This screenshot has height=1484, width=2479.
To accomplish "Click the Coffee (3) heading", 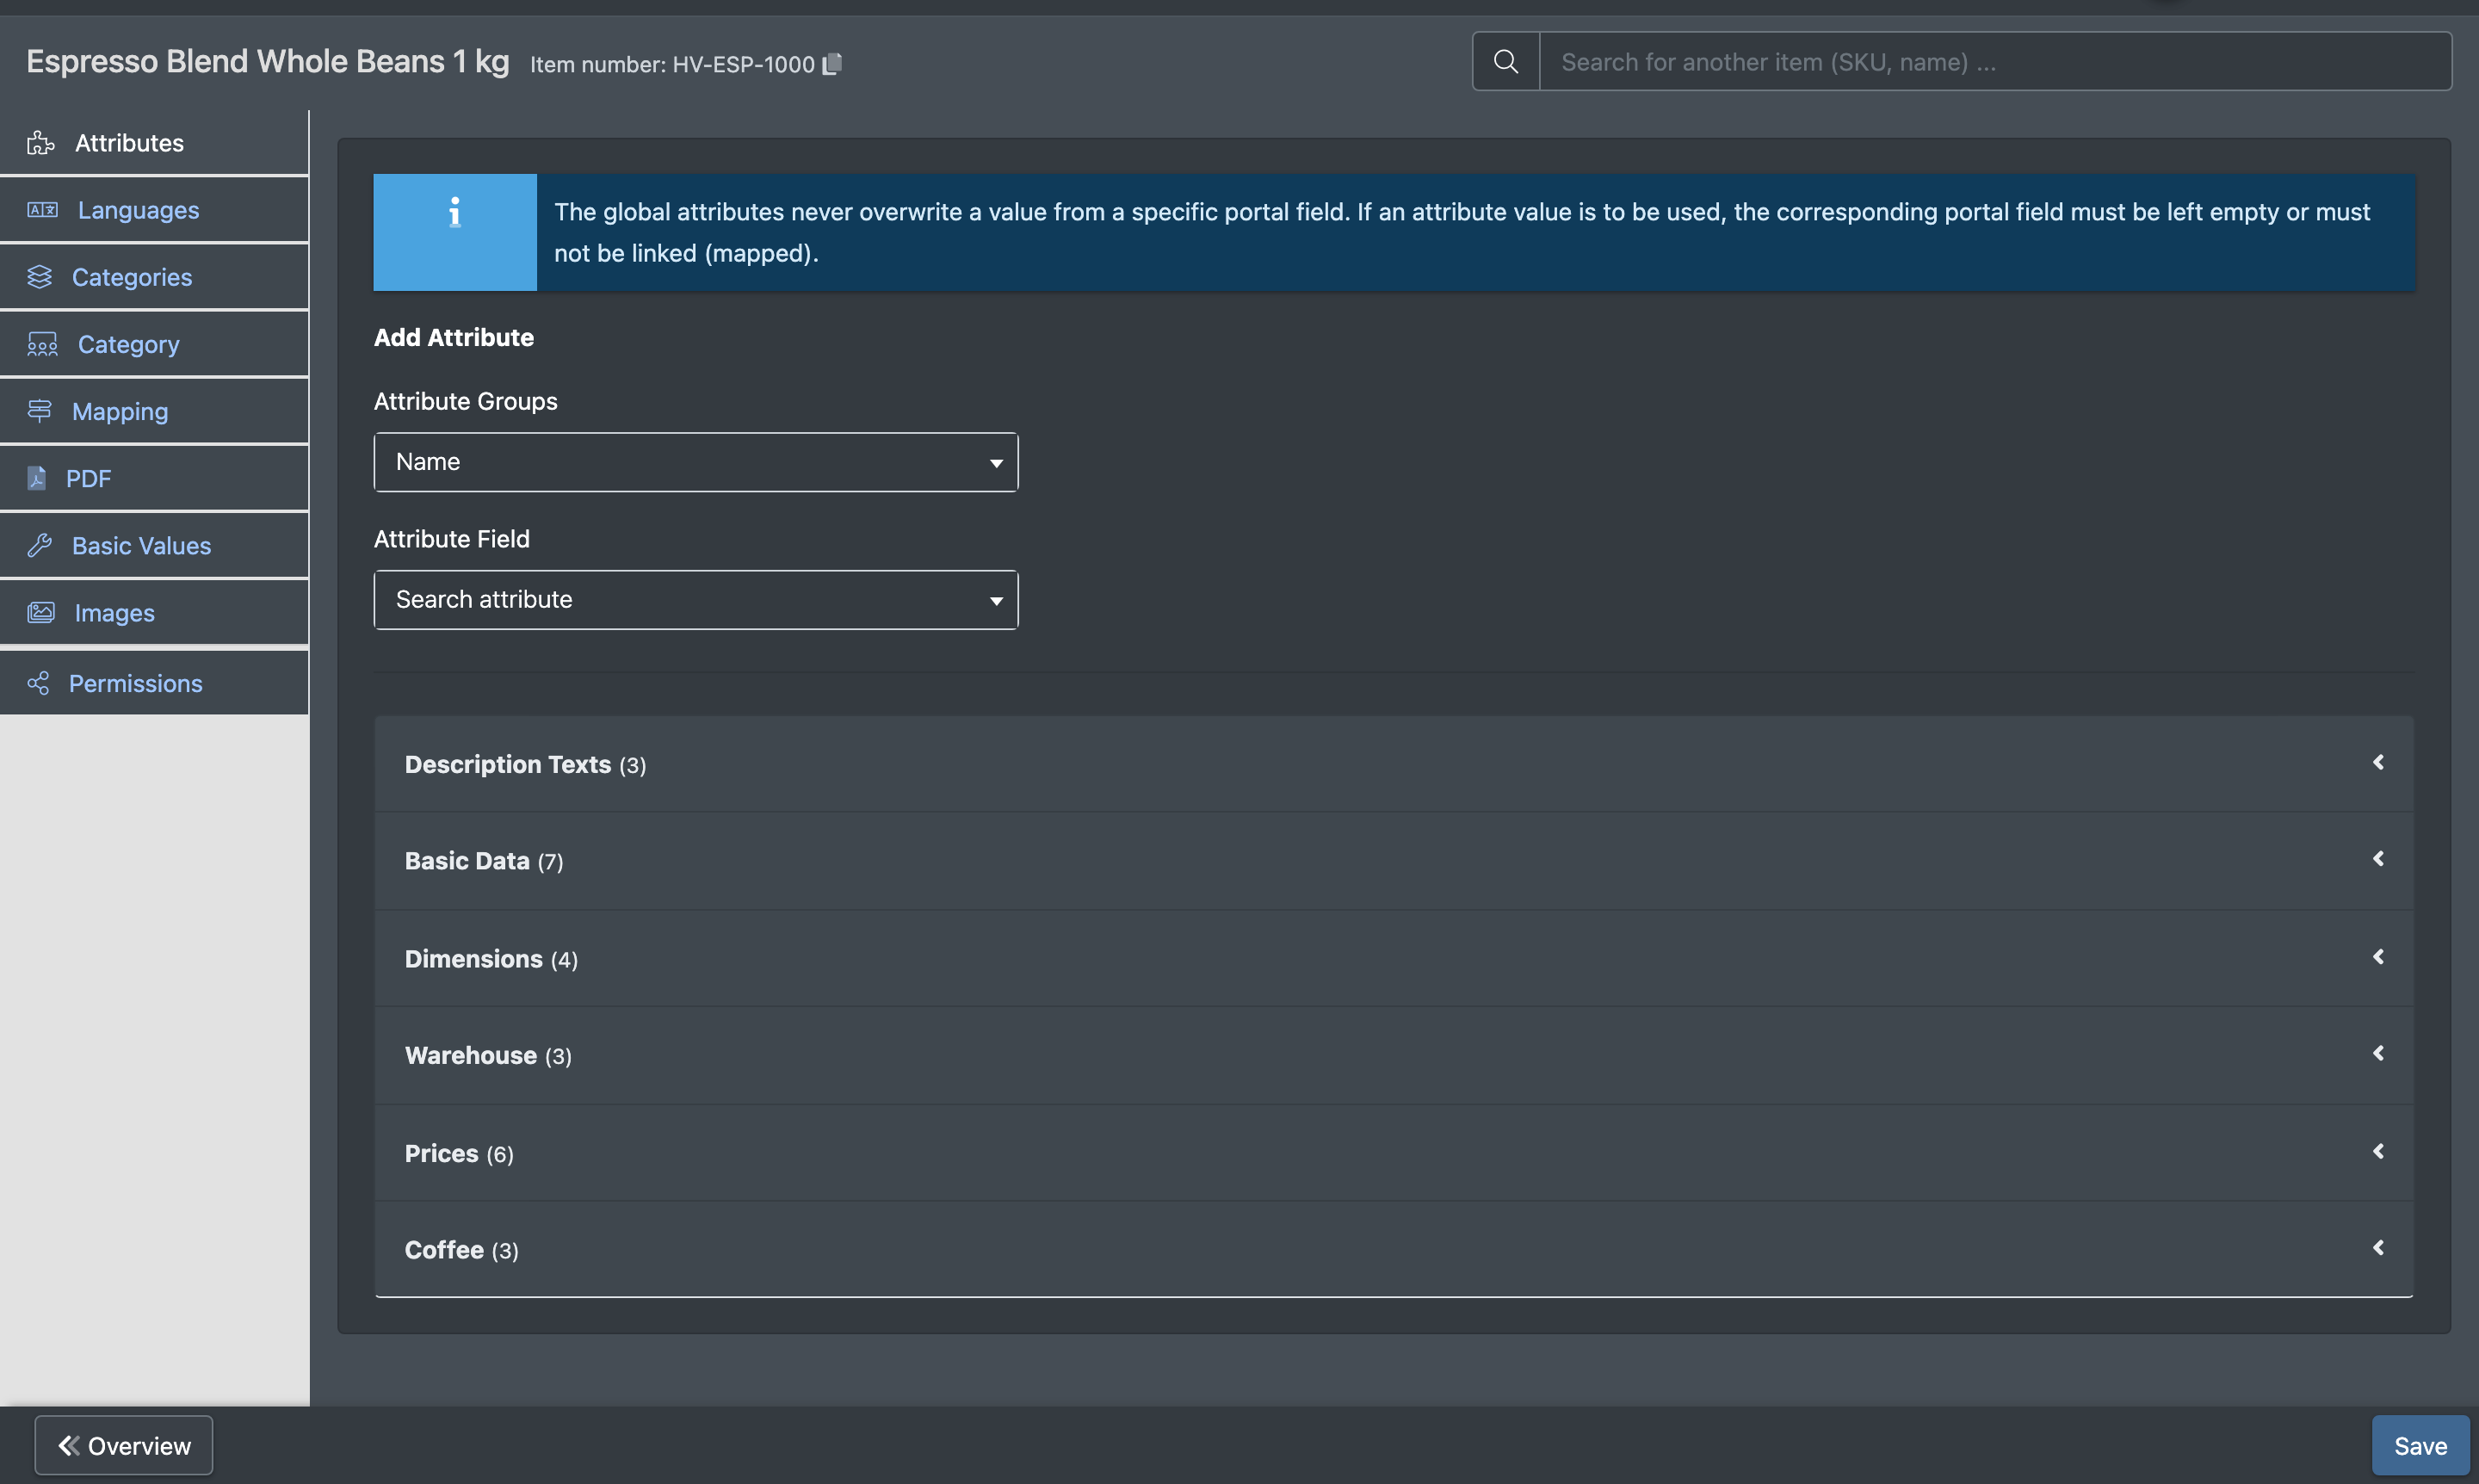I will click(x=461, y=1250).
